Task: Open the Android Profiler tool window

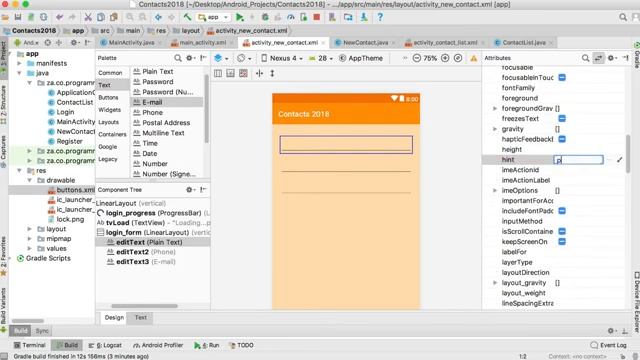Action: (x=158, y=345)
